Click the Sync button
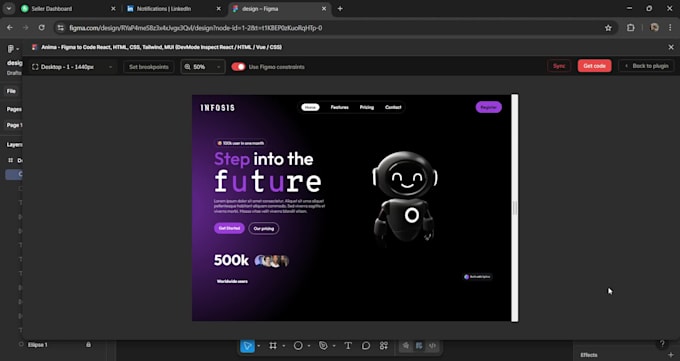This screenshot has width=680, height=361. click(559, 66)
